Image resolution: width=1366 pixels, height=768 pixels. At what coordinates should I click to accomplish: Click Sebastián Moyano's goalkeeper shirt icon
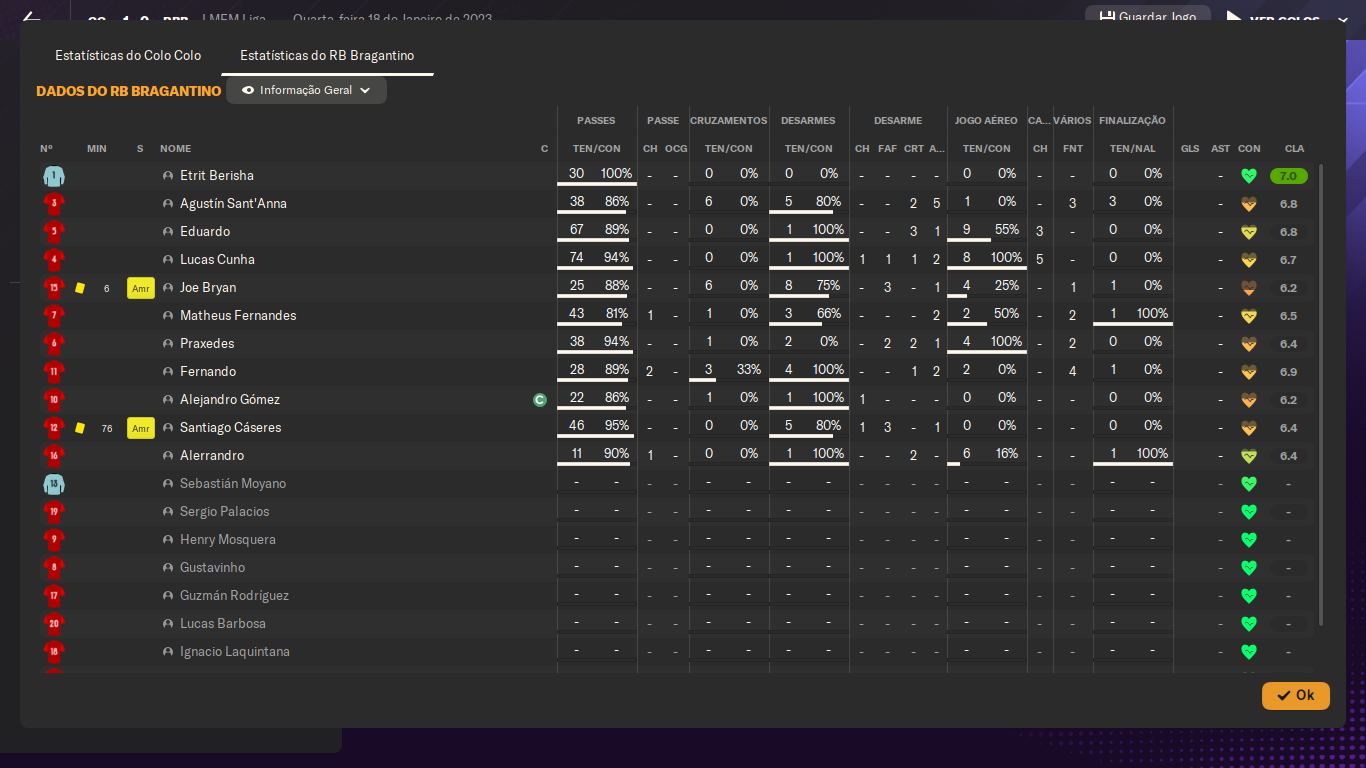tap(54, 484)
